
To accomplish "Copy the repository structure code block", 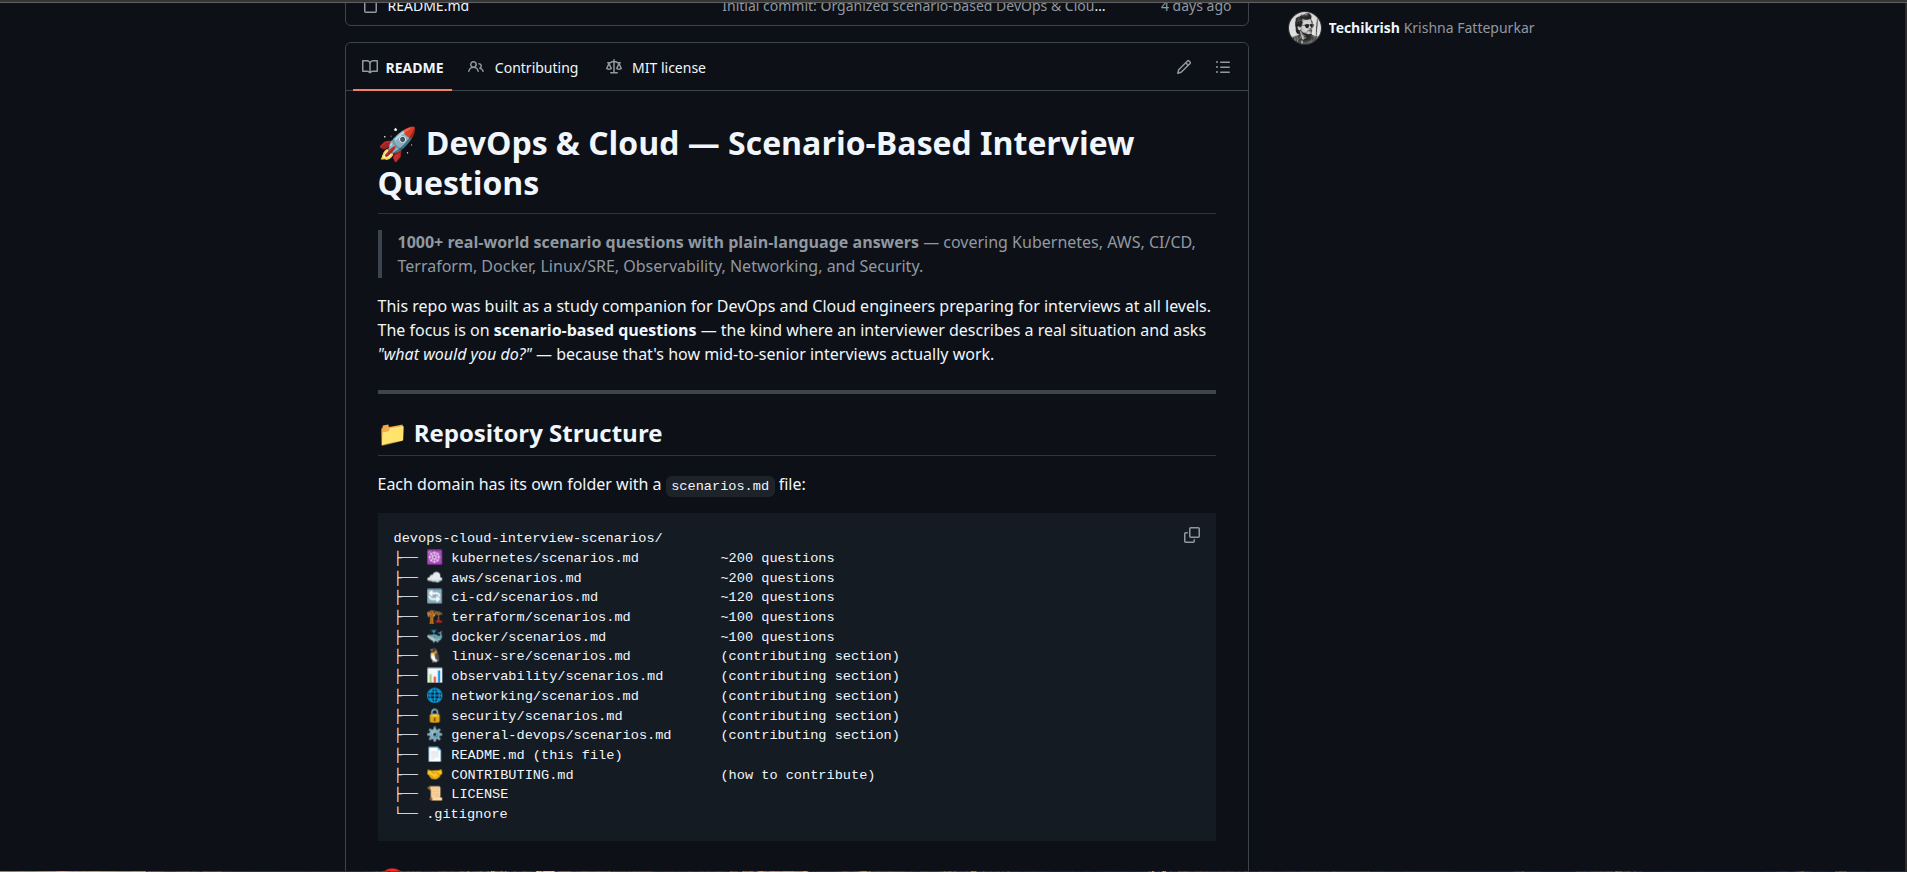I will 1192,535.
